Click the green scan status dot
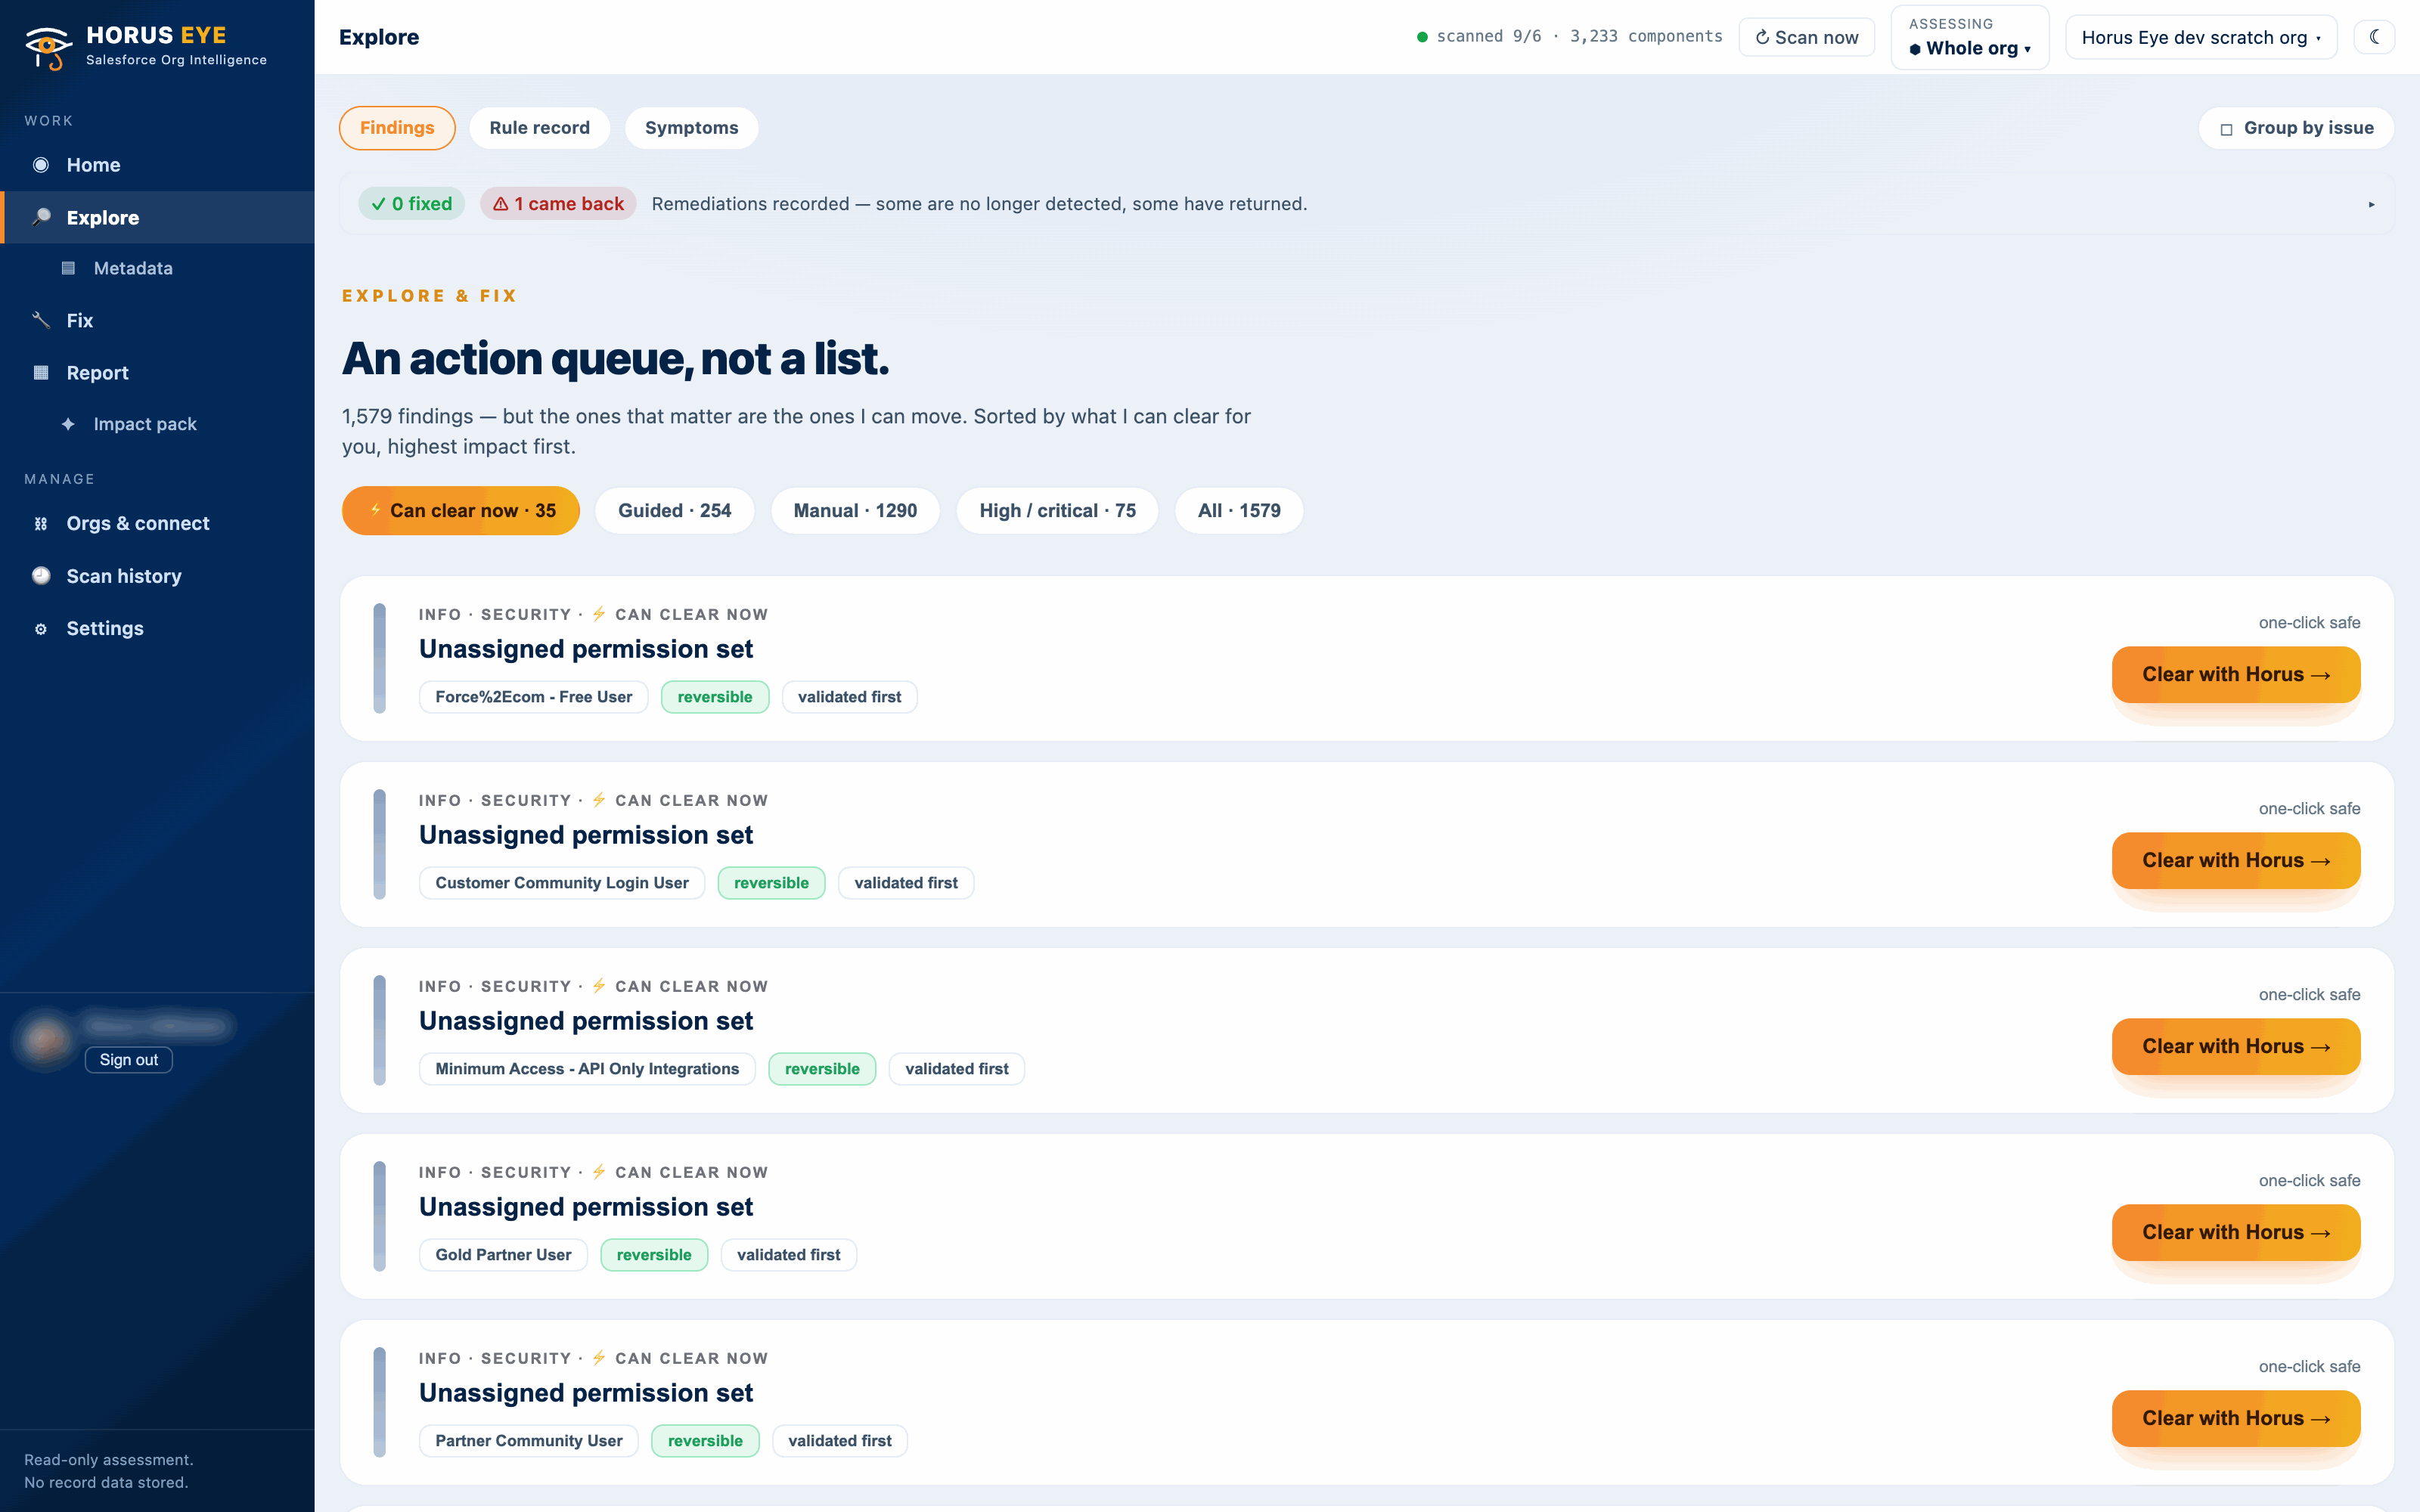The width and height of the screenshot is (2420, 1512). coord(1422,37)
